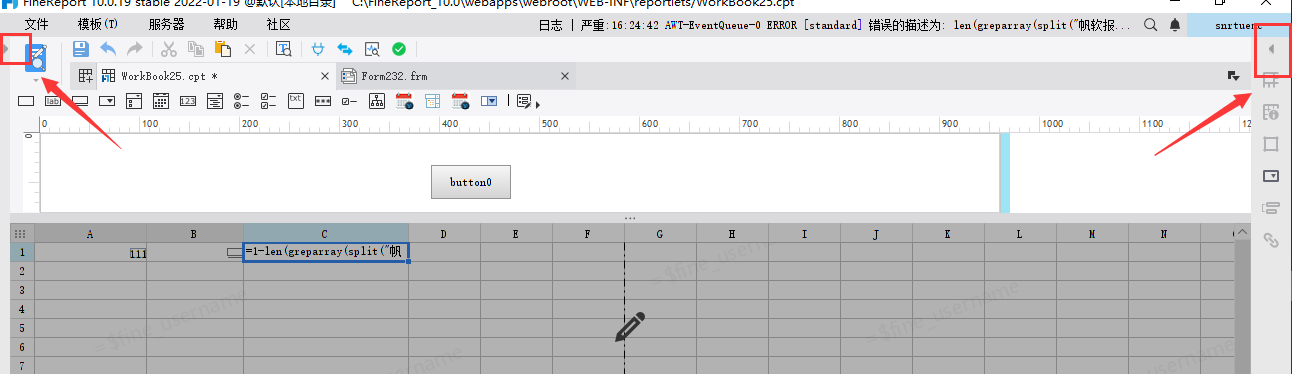Open hyperlink panel in right sidebar
The height and width of the screenshot is (374, 1292).
pyautogui.click(x=1271, y=240)
